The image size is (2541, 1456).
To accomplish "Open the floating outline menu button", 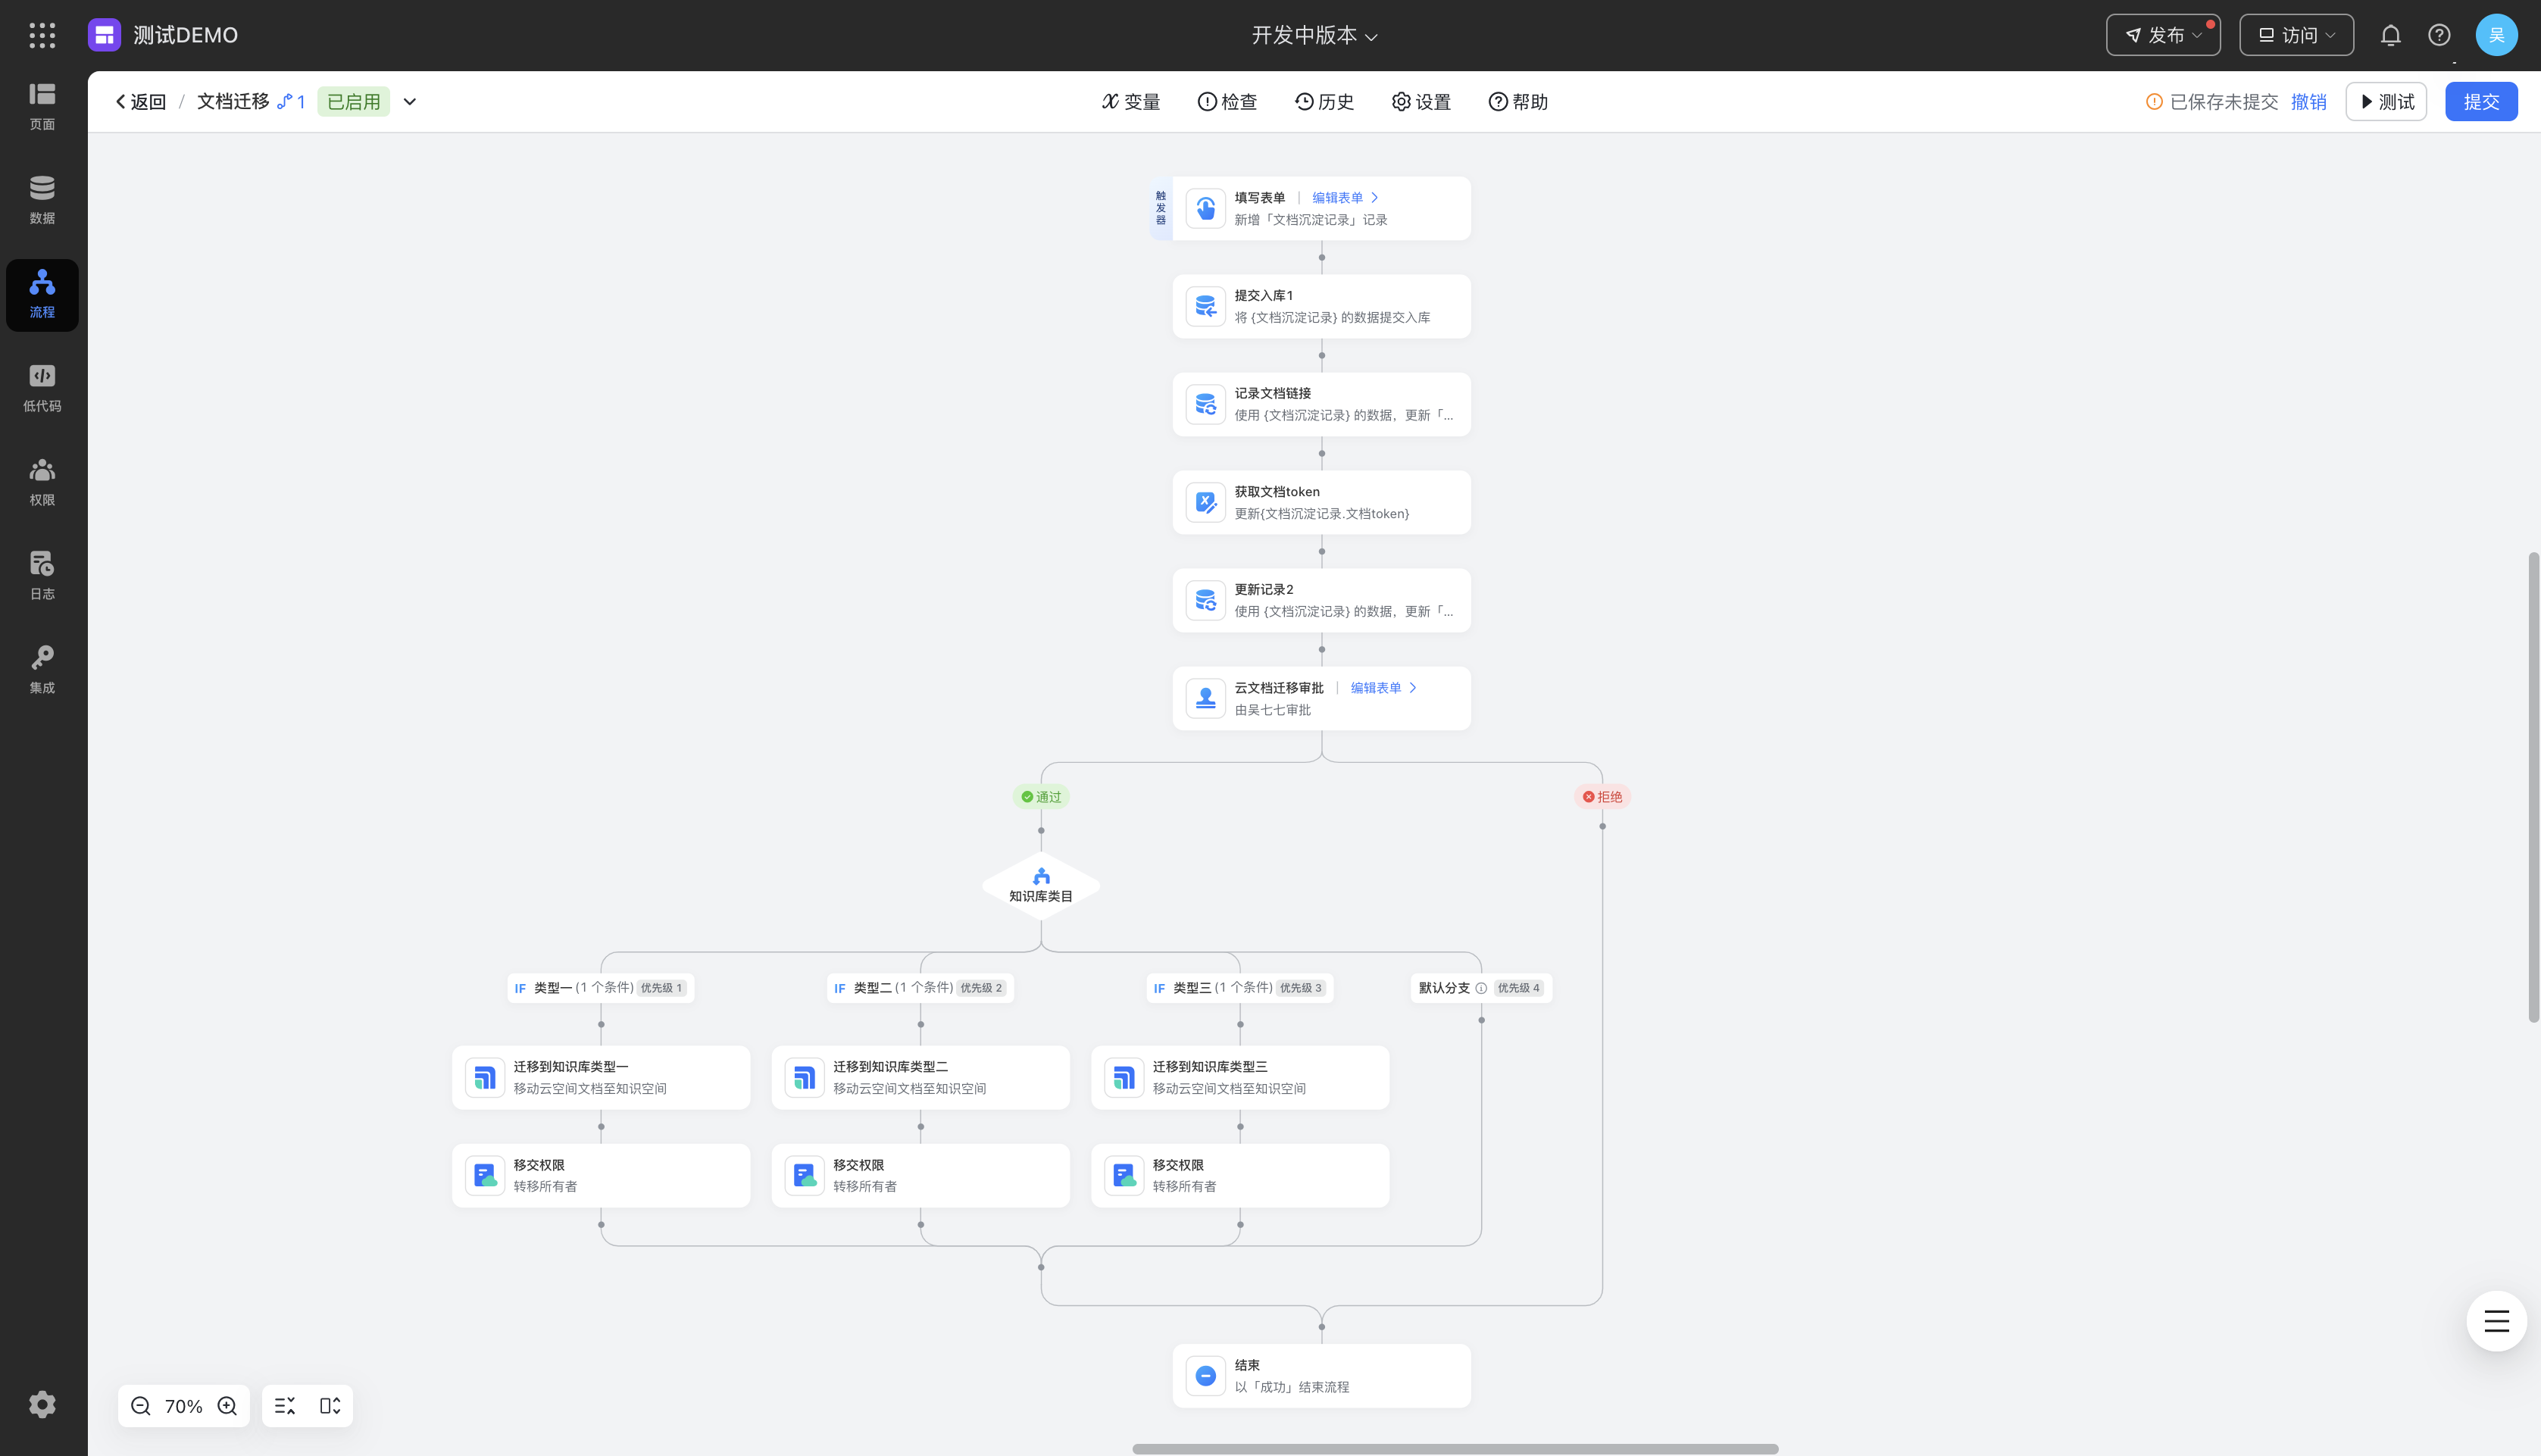I will [x=2496, y=1321].
